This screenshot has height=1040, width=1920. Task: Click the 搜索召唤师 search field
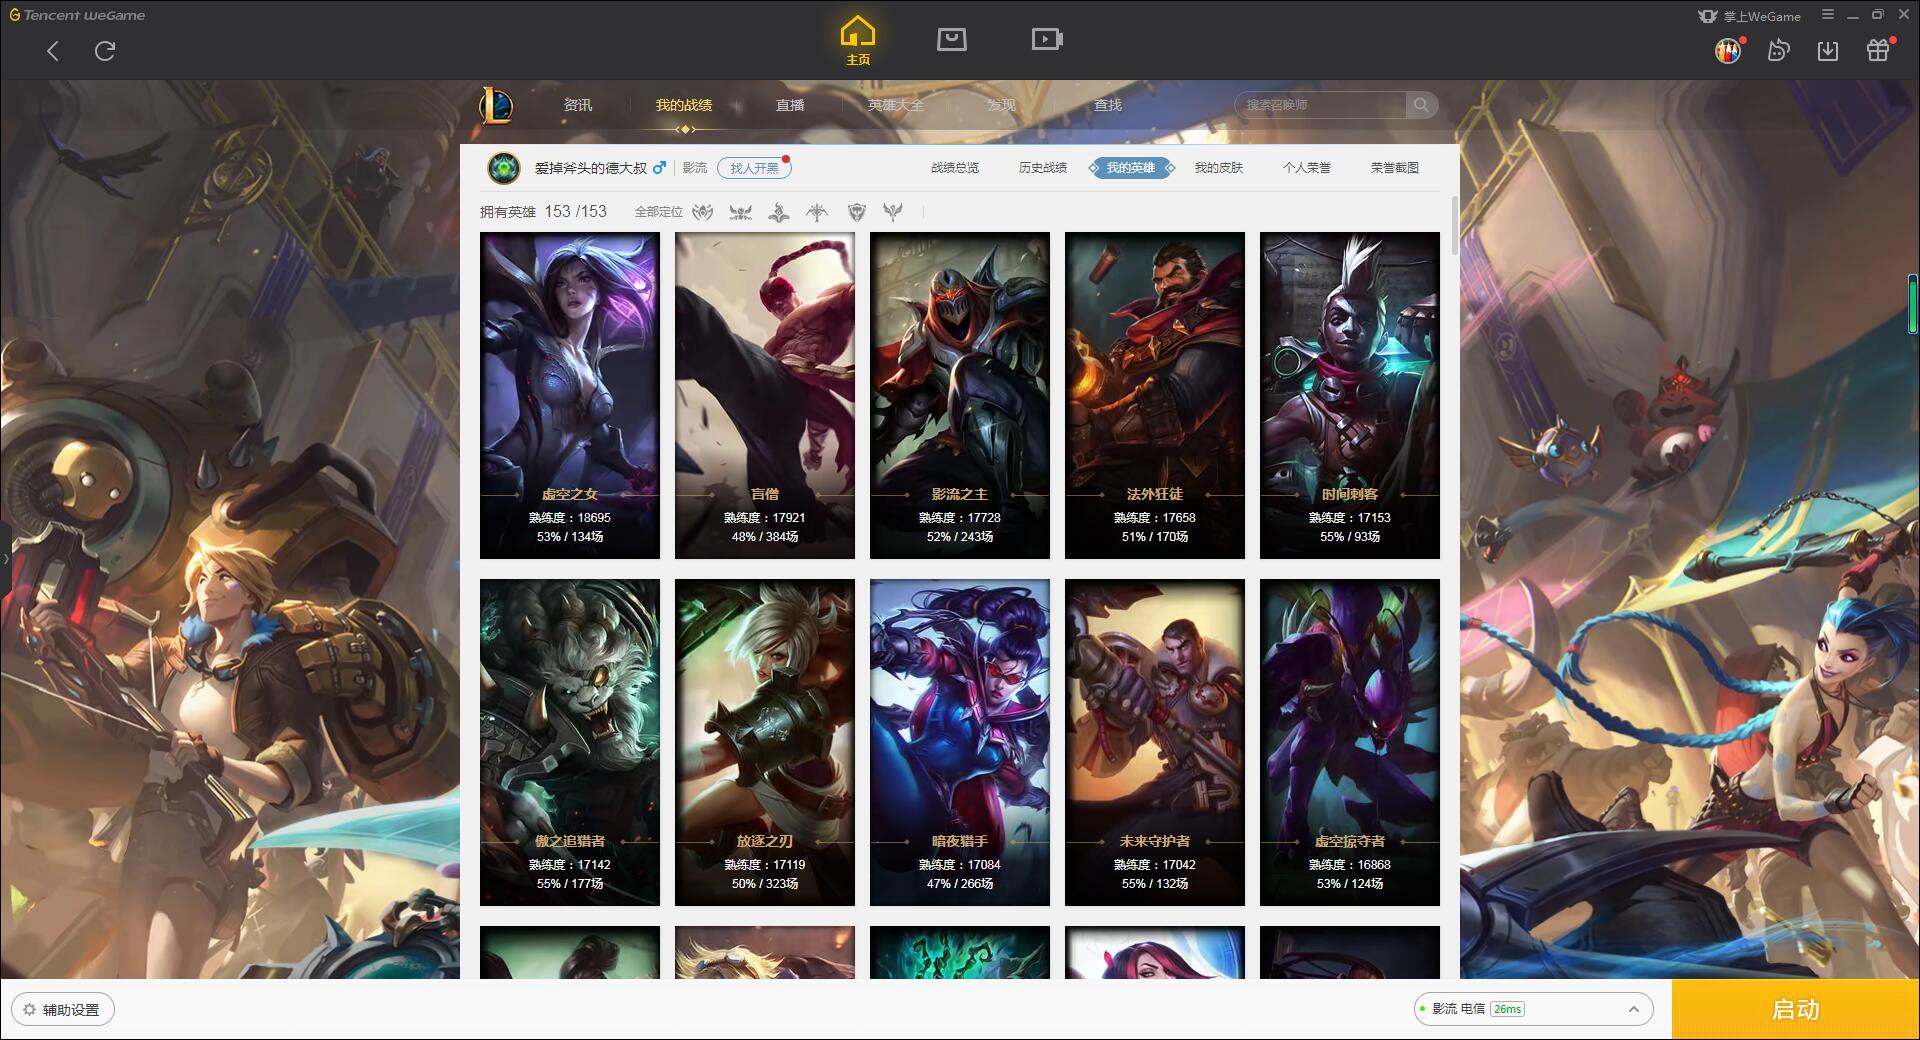1322,105
